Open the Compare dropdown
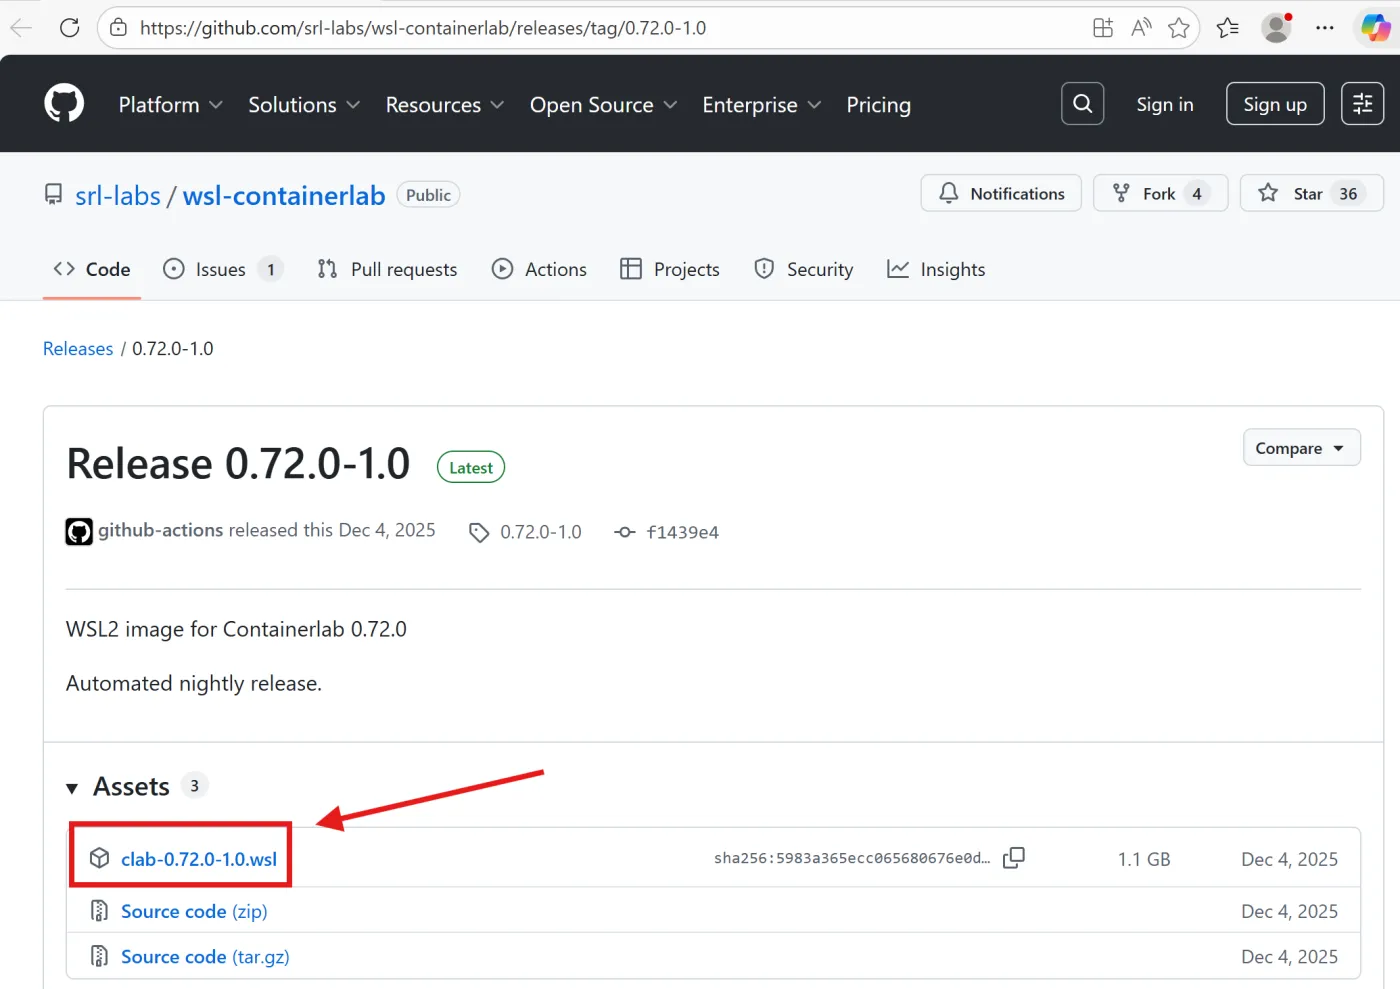 pos(1300,447)
